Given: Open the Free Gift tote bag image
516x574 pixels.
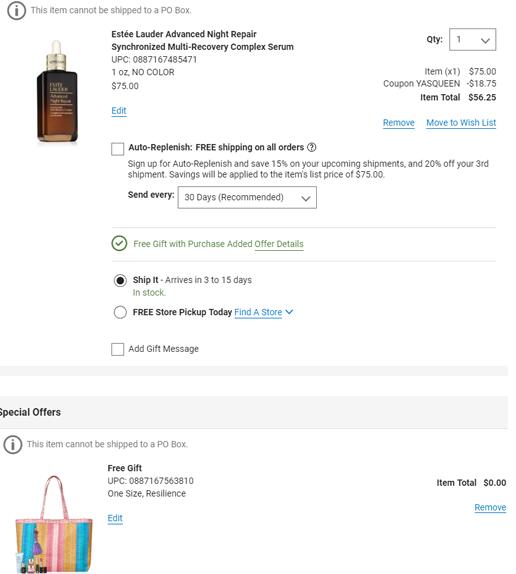Looking at the screenshot, I should [x=54, y=524].
